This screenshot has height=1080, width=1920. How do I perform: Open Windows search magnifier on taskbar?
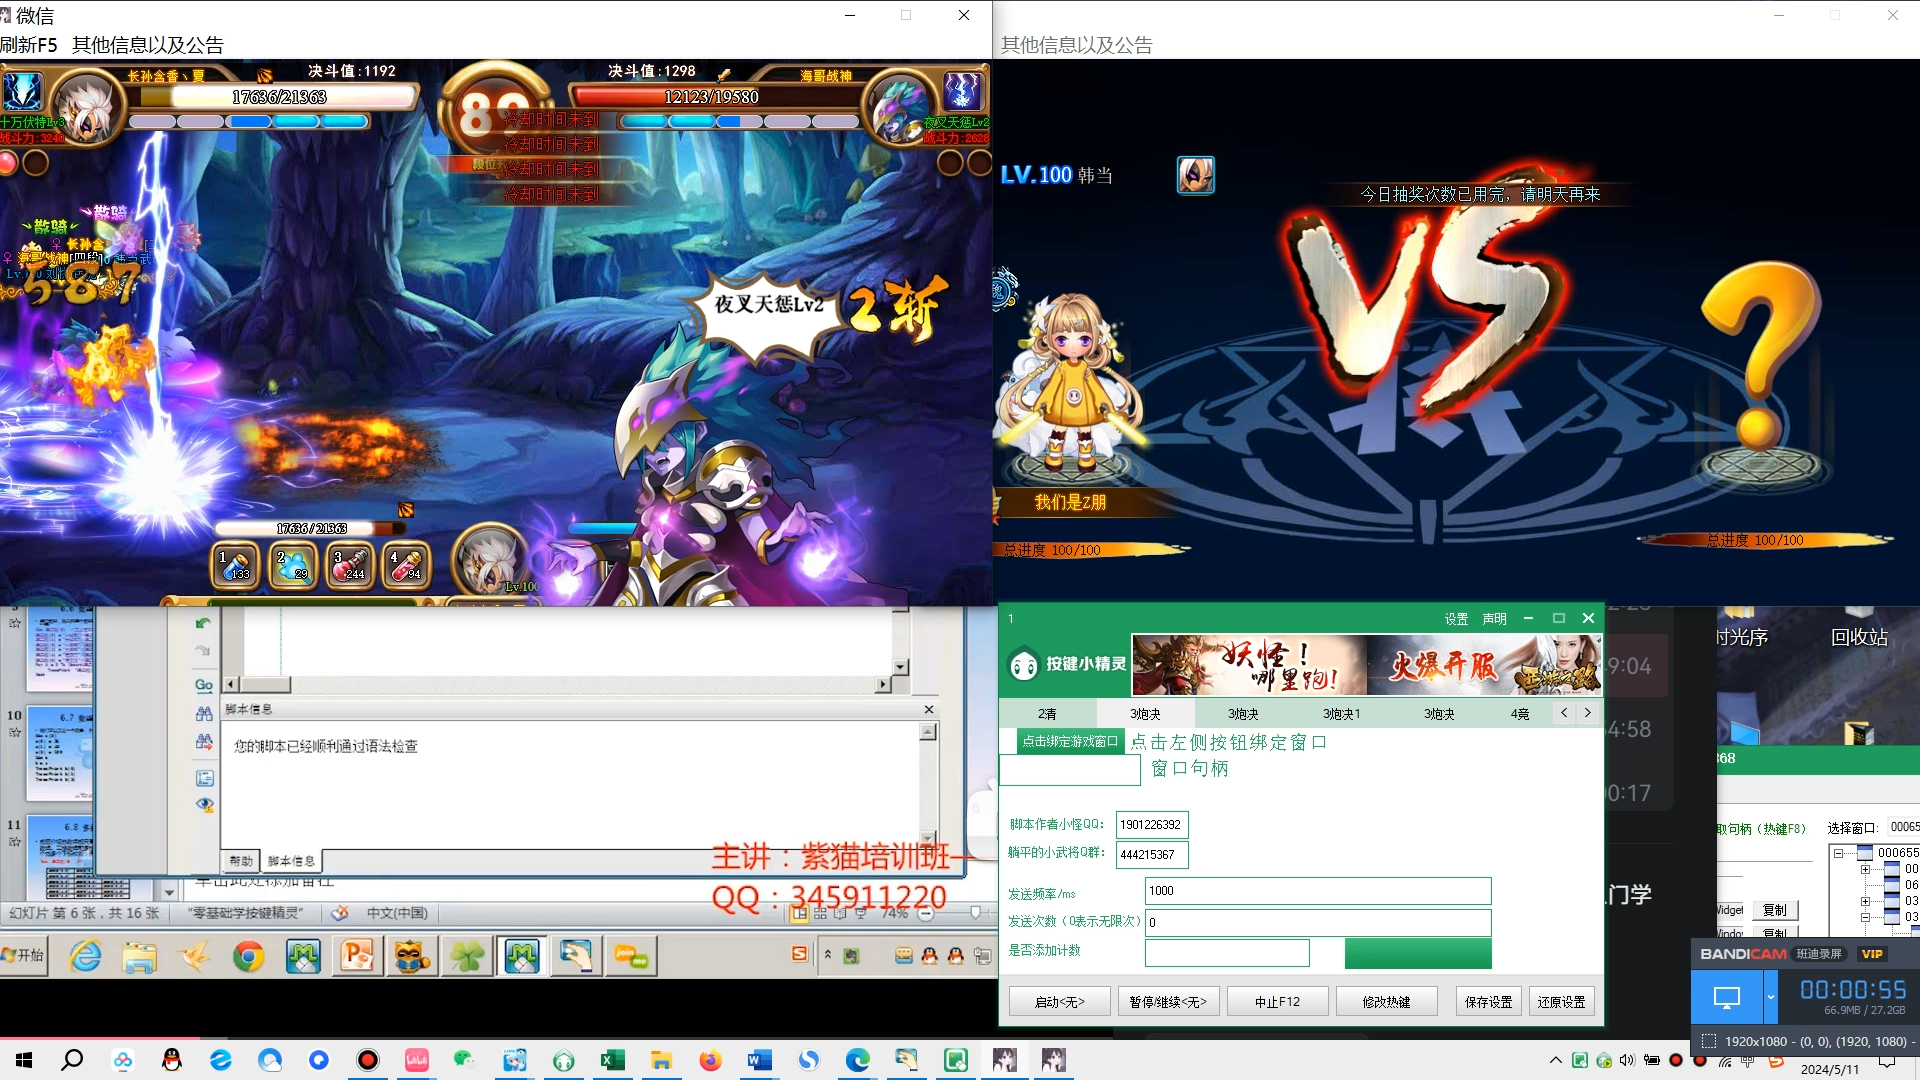tap(72, 1060)
